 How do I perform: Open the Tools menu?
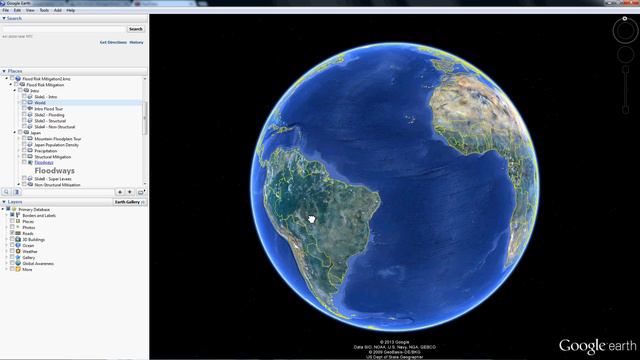[x=44, y=10]
